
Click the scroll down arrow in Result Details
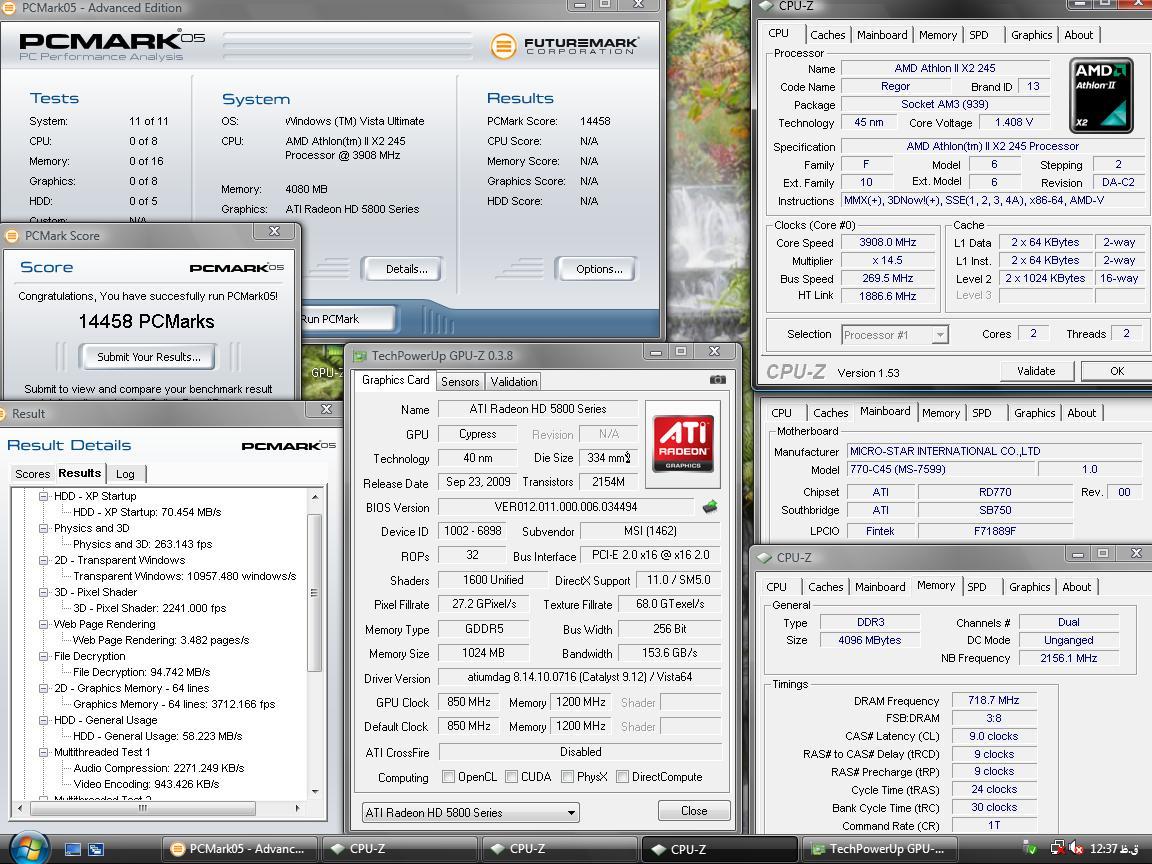point(314,792)
